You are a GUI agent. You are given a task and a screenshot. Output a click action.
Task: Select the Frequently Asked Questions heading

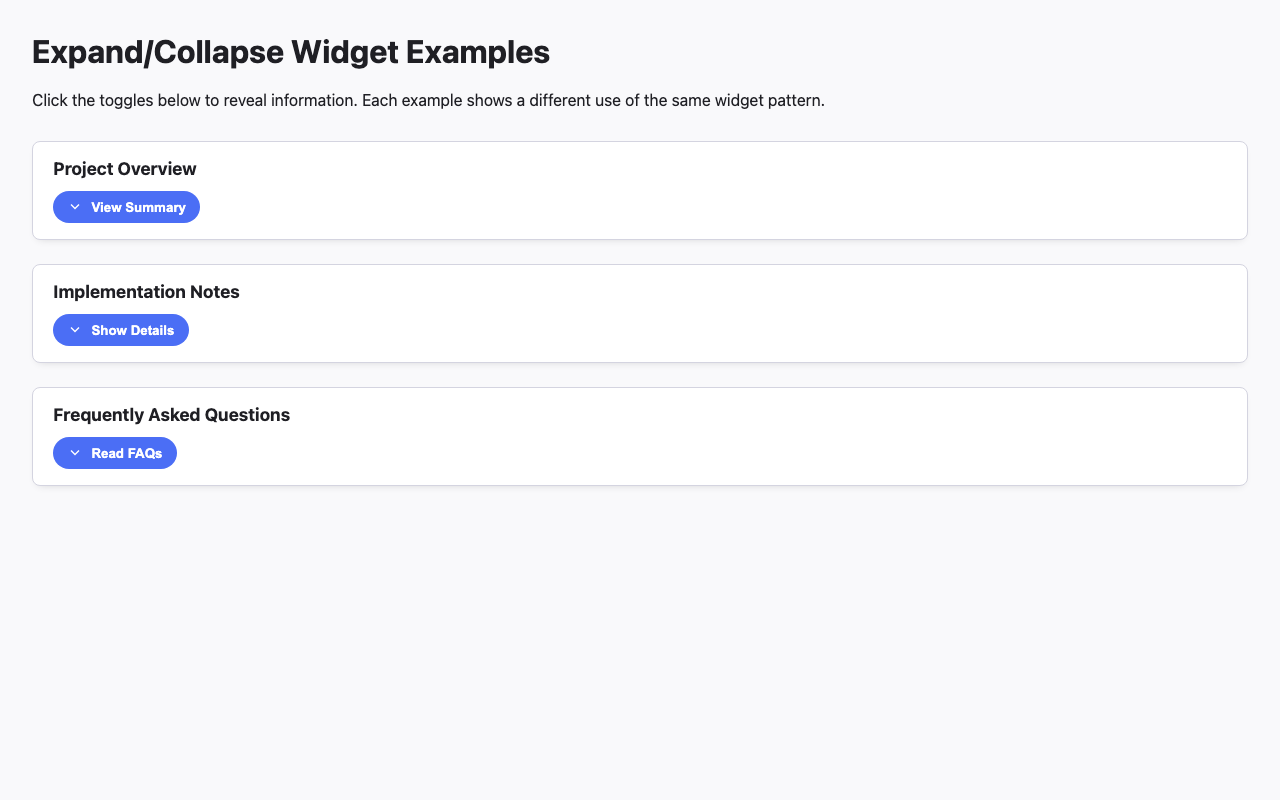(x=171, y=415)
